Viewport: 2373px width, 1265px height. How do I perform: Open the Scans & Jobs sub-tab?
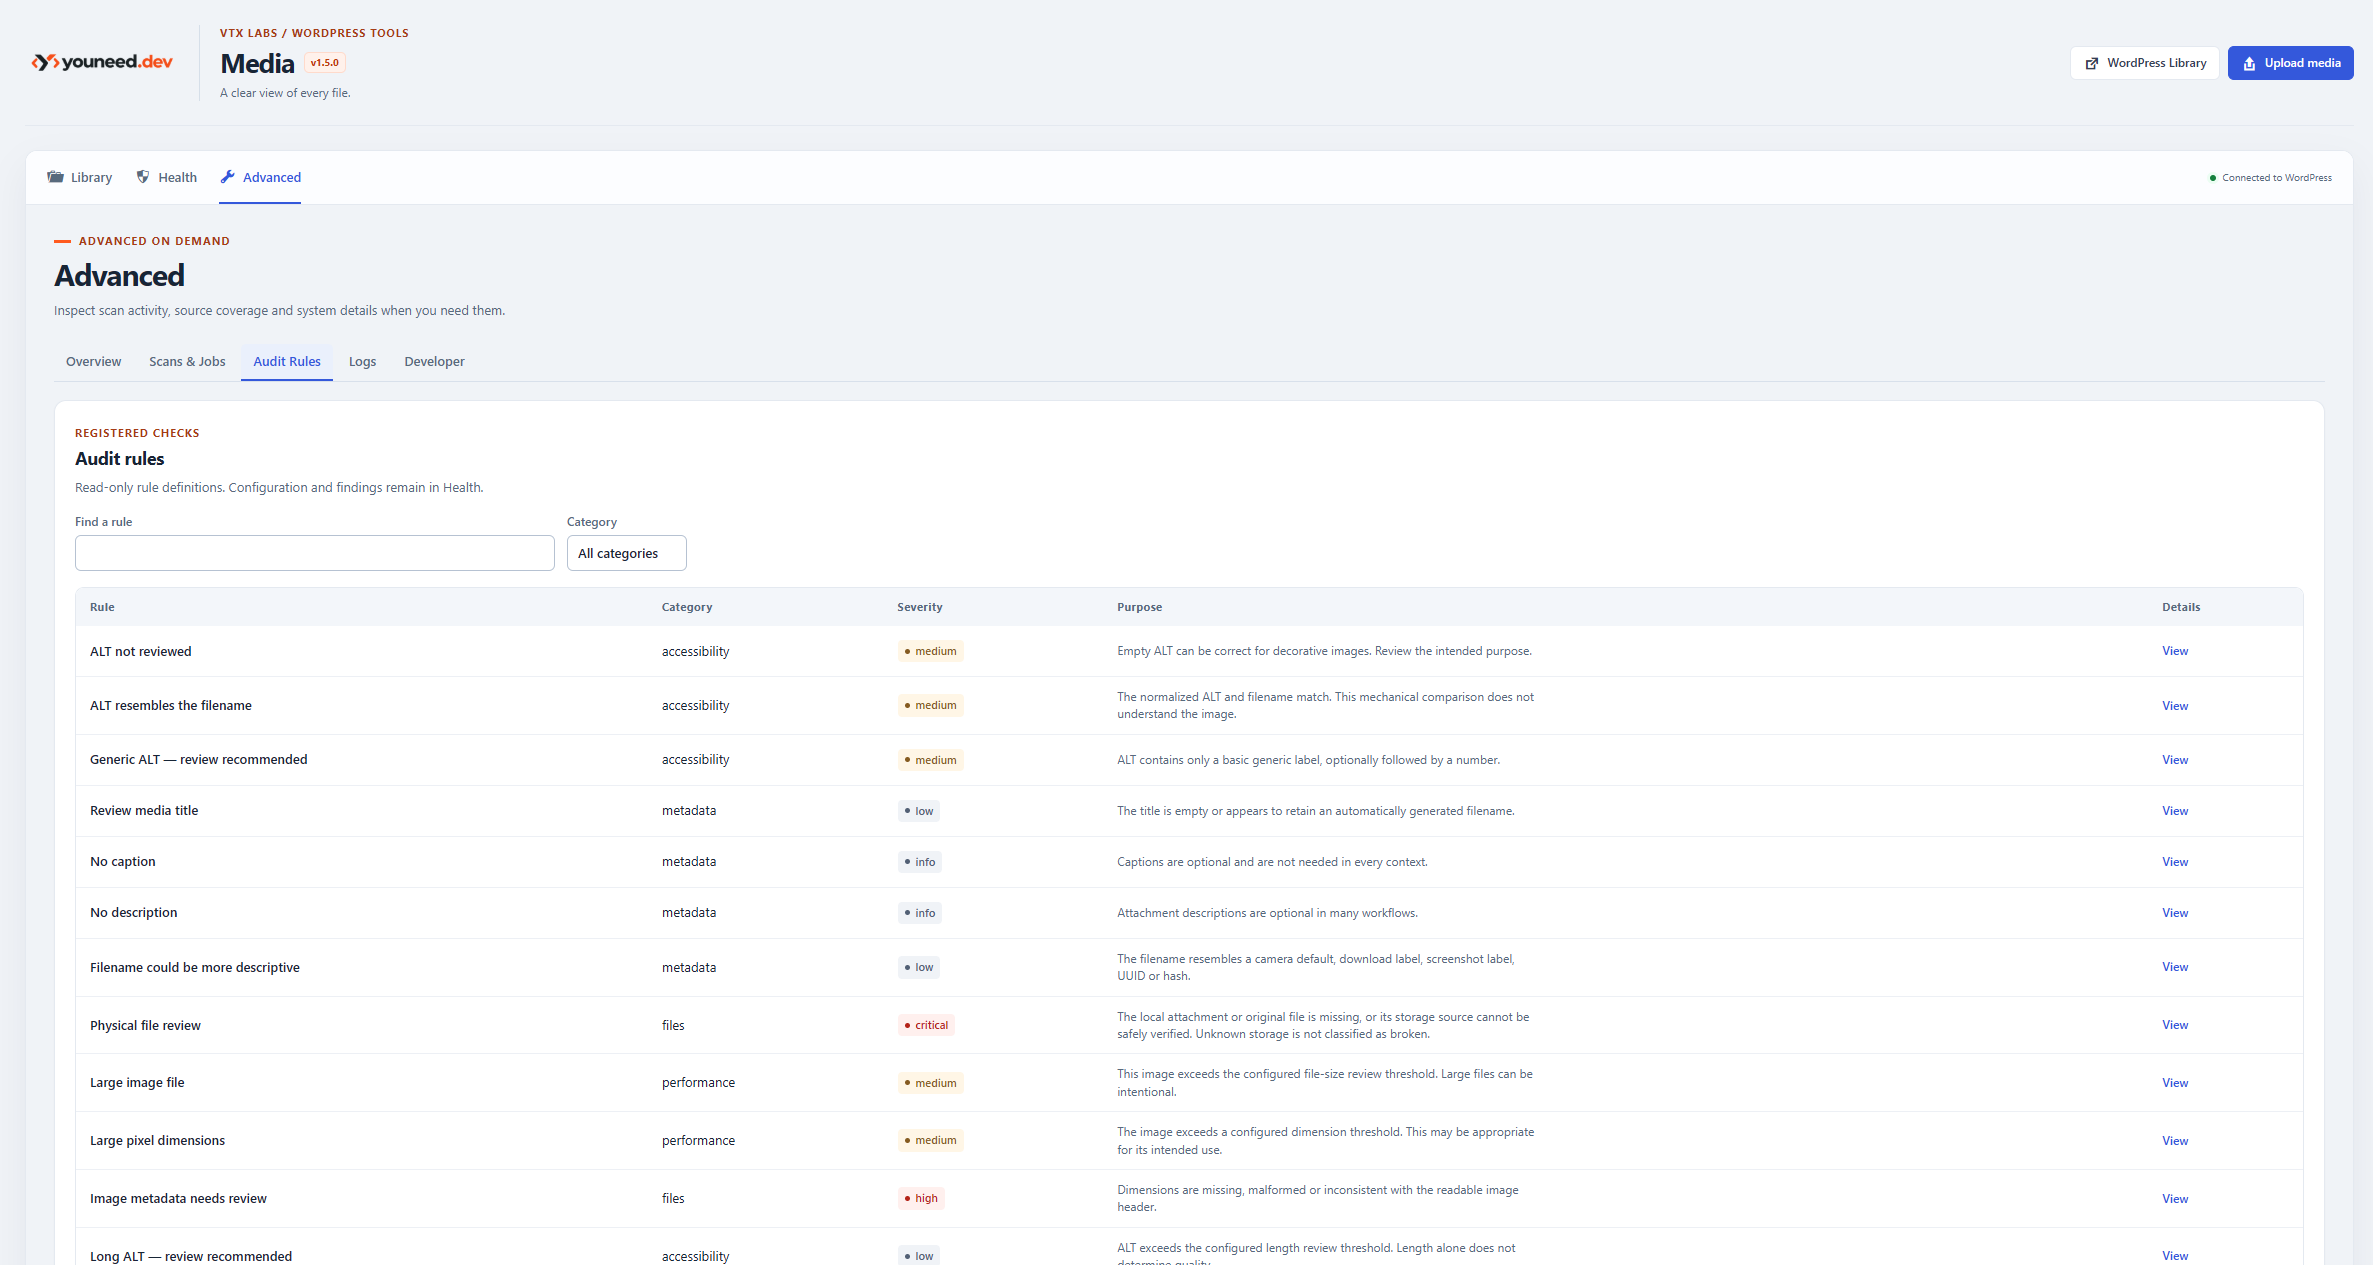click(x=187, y=362)
